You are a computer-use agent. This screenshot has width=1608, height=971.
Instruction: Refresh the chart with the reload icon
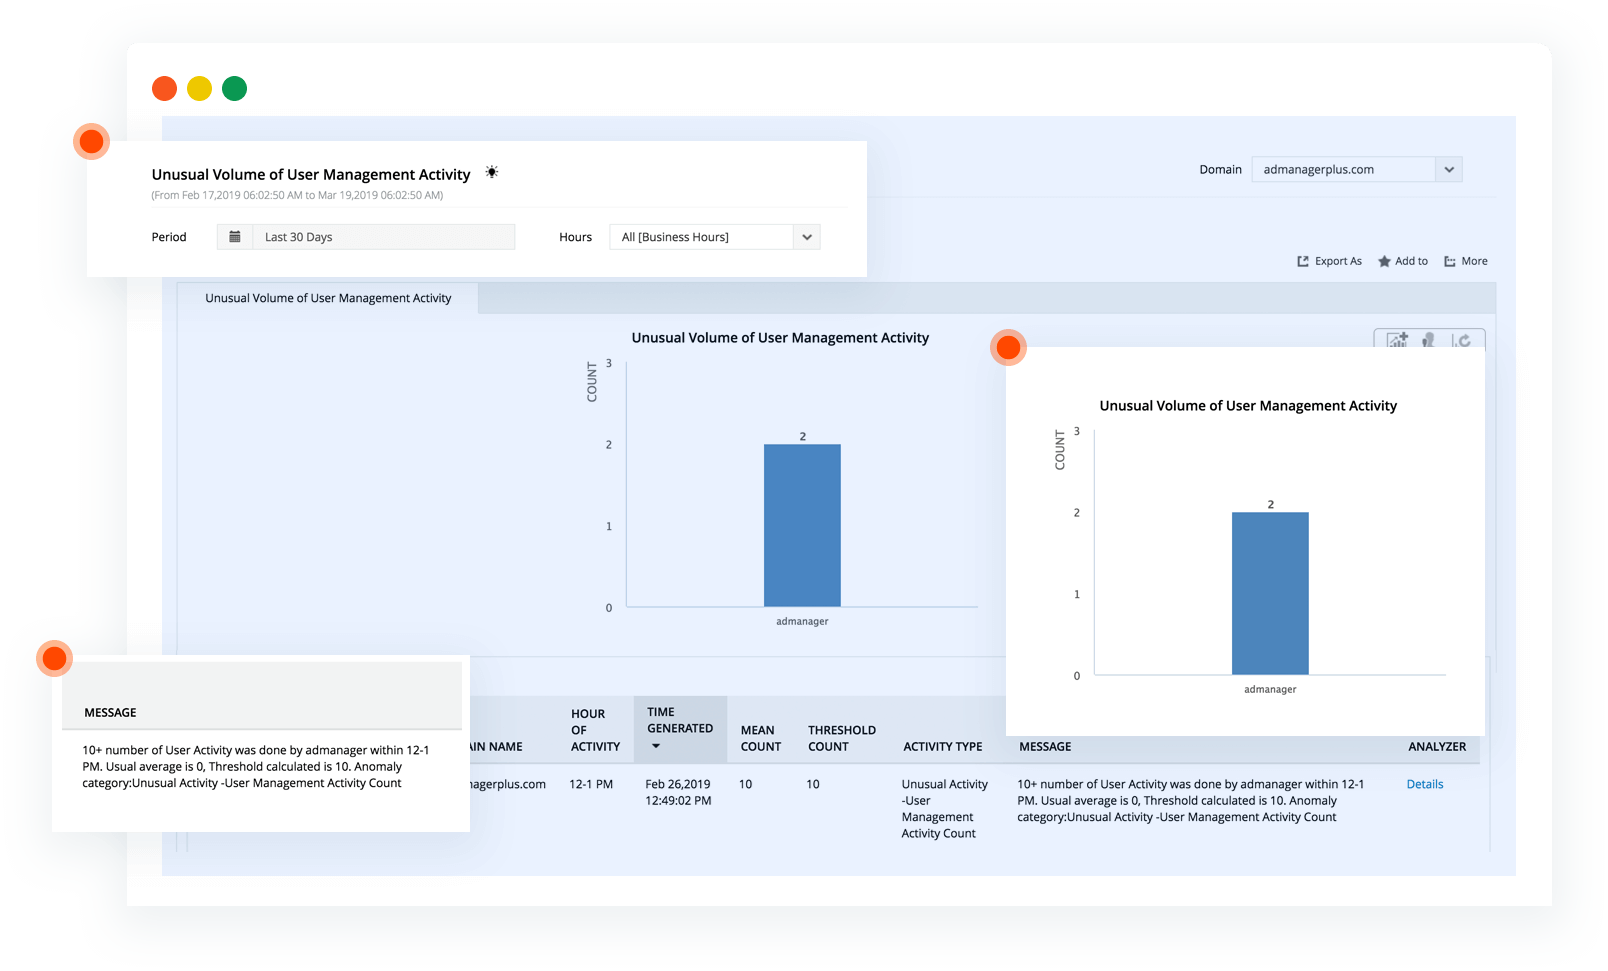pyautogui.click(x=1462, y=340)
